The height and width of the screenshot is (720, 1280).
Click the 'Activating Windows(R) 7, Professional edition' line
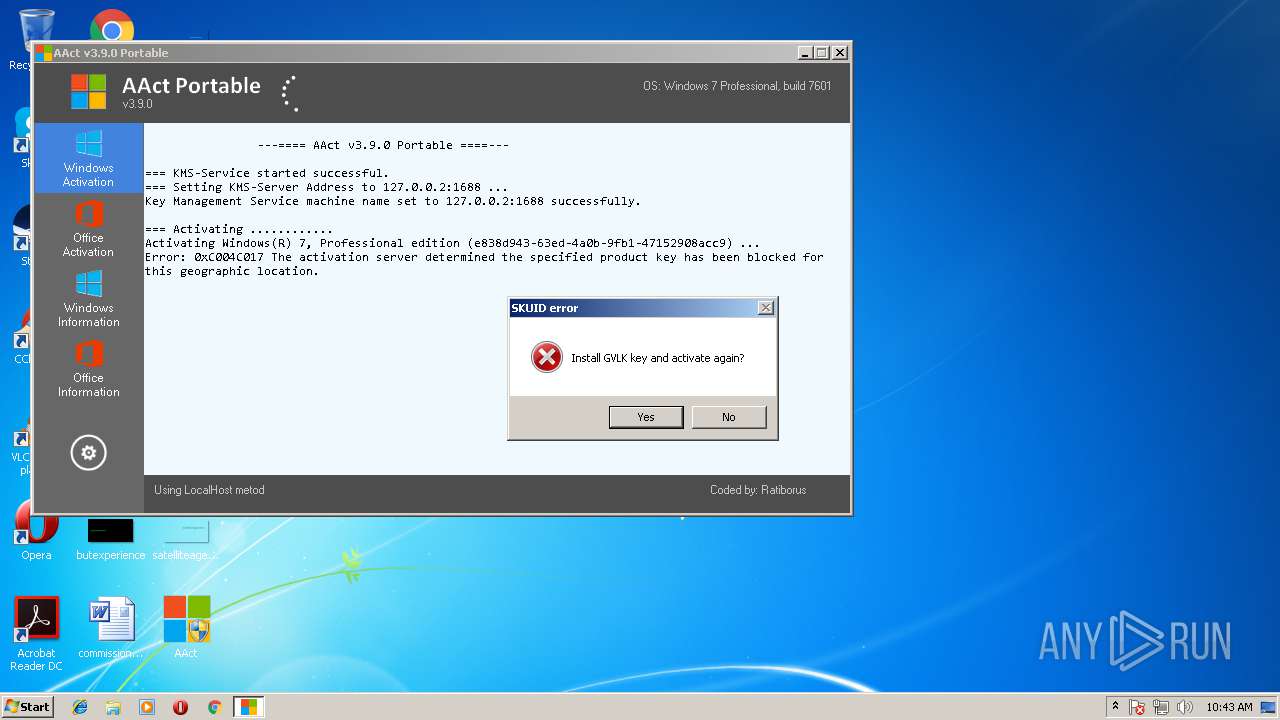pos(453,243)
